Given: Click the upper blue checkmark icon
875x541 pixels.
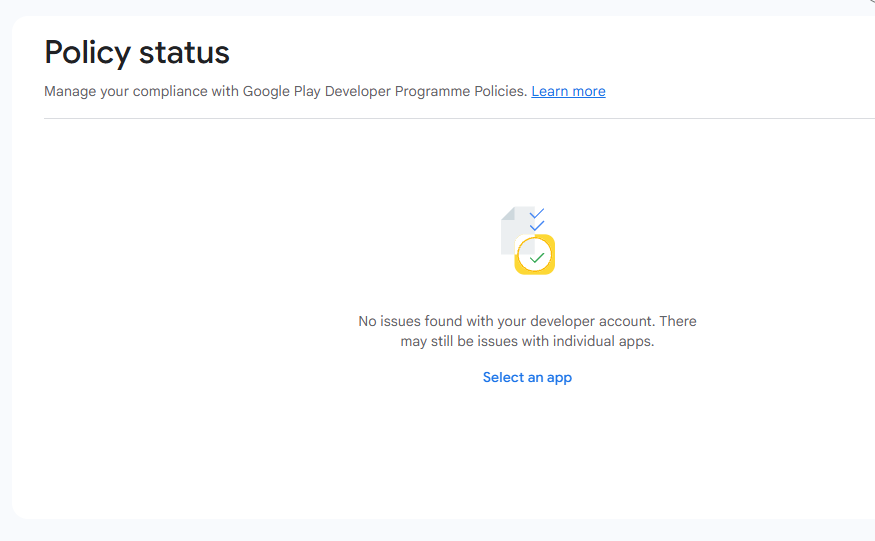Looking at the screenshot, I should [537, 213].
